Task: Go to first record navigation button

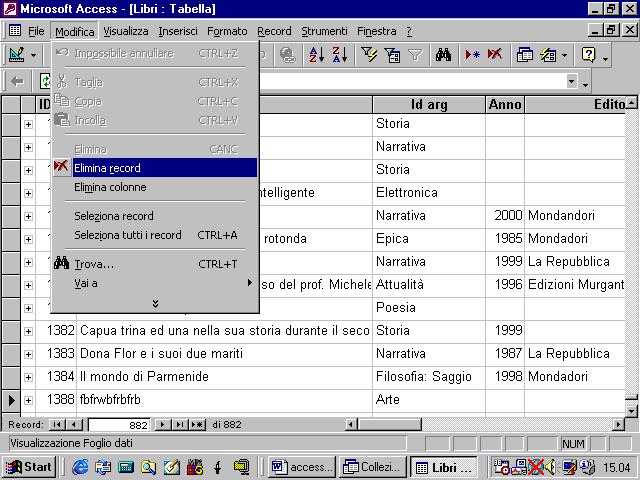Action: (x=57, y=424)
